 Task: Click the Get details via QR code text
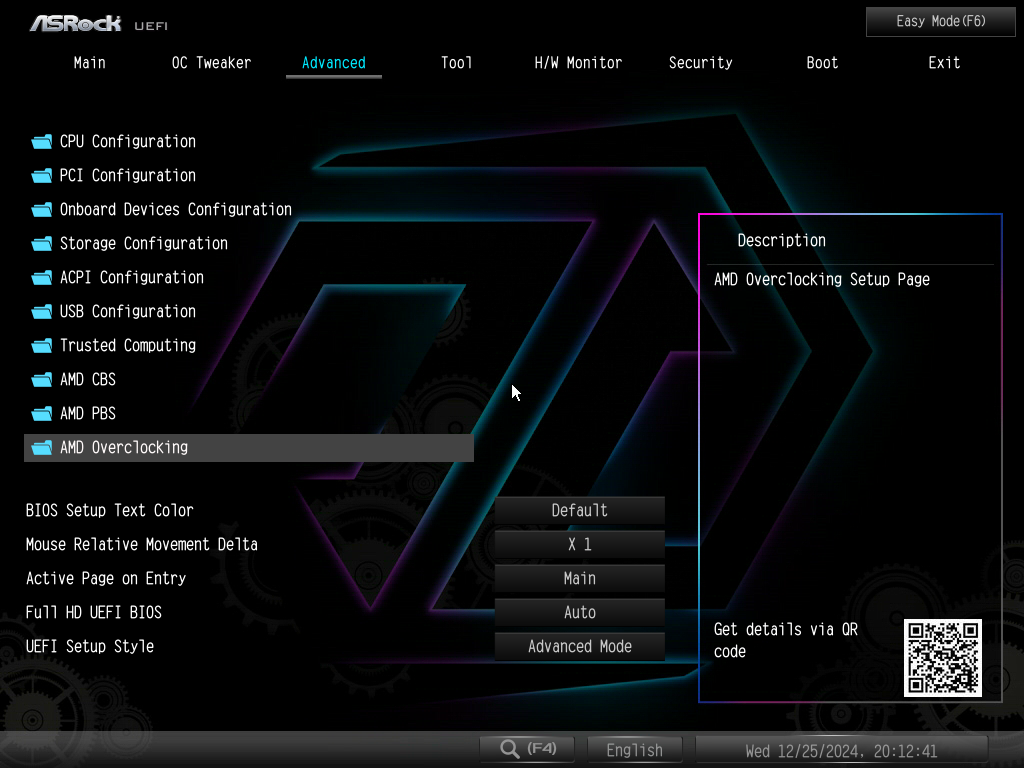tap(786, 640)
